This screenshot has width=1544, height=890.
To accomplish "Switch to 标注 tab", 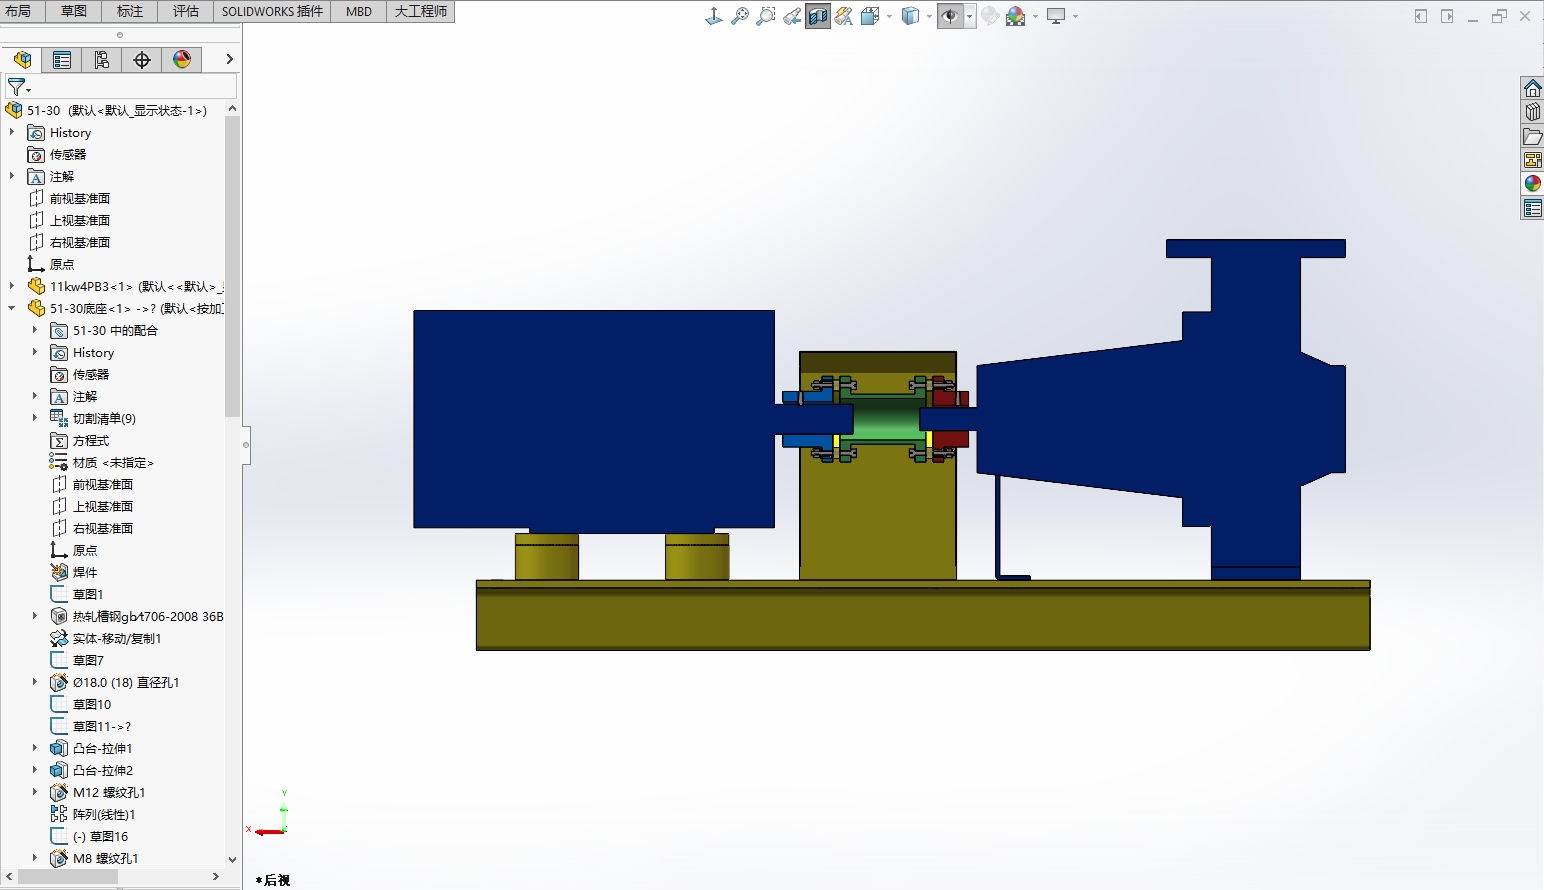I will point(130,11).
